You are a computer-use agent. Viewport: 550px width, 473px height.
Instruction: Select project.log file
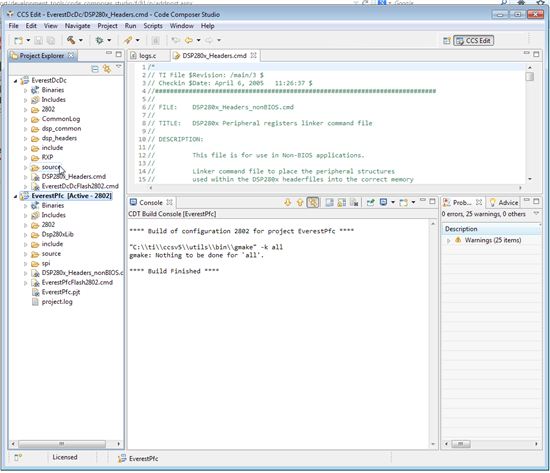coord(57,302)
